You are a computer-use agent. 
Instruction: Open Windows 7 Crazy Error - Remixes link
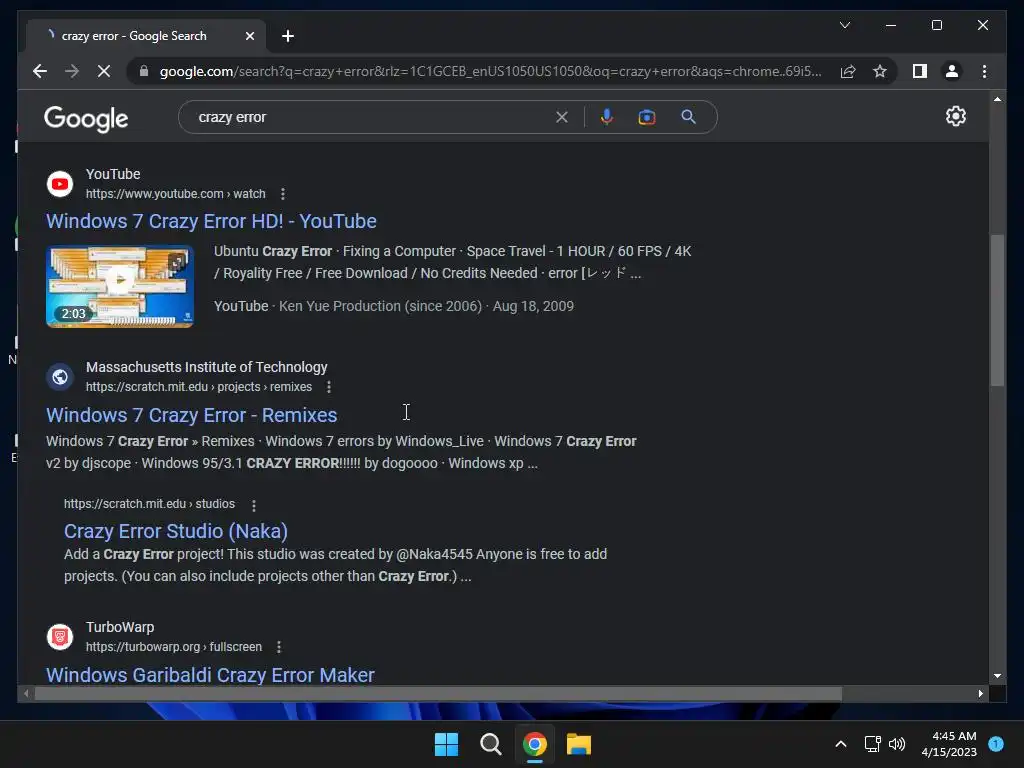coord(191,415)
